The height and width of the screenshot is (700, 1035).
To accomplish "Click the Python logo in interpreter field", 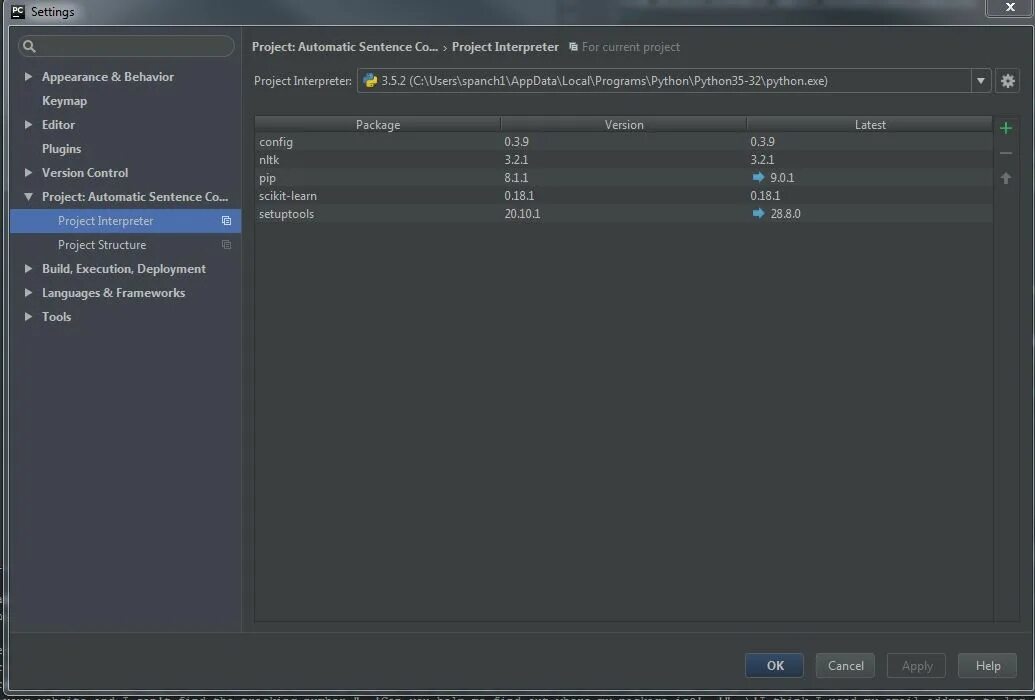I will pyautogui.click(x=370, y=81).
